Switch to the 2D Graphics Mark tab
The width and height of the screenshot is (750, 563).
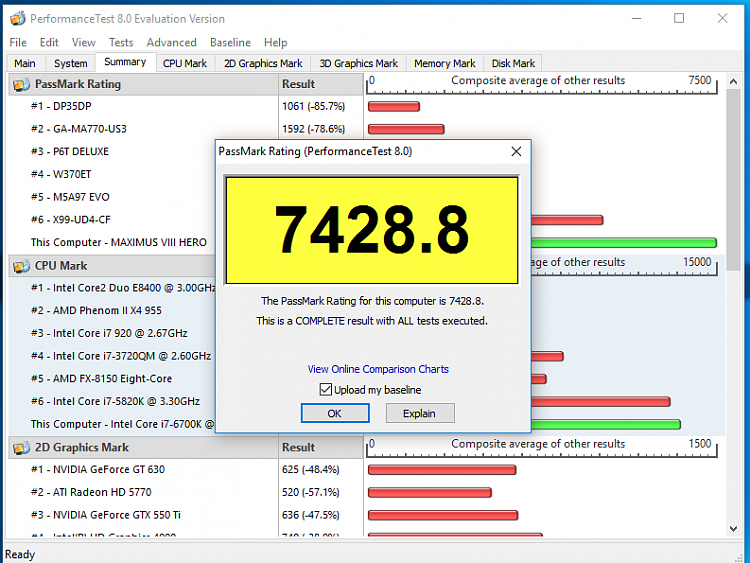[x=263, y=64]
